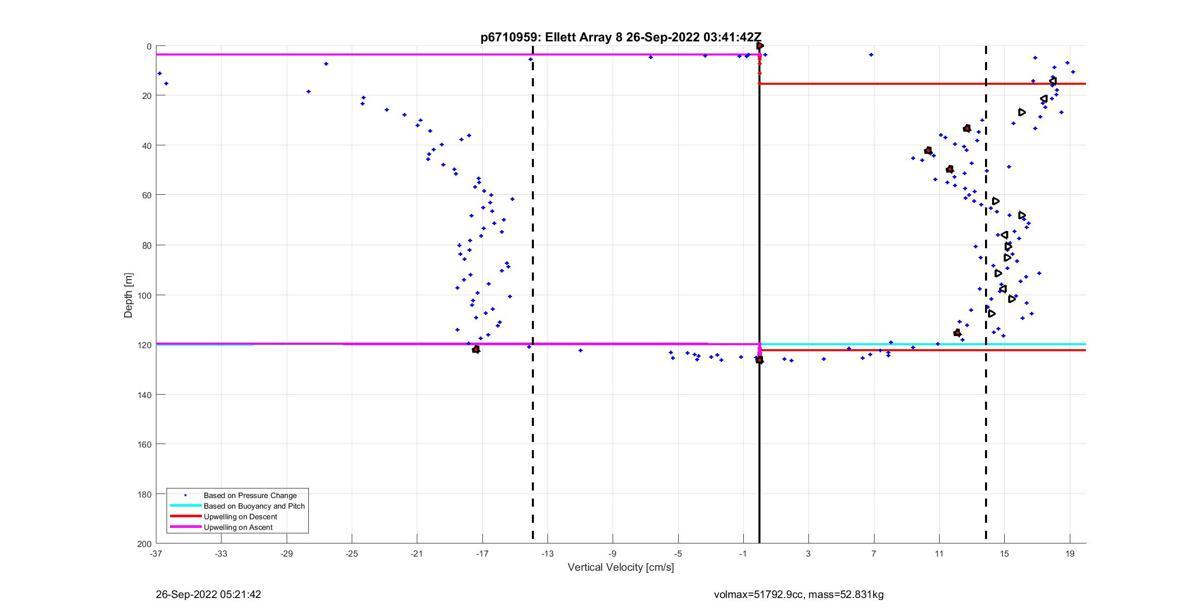The width and height of the screenshot is (1200, 611).
Task: Click the blue dot marker in the legend
Action: pyautogui.click(x=185, y=495)
